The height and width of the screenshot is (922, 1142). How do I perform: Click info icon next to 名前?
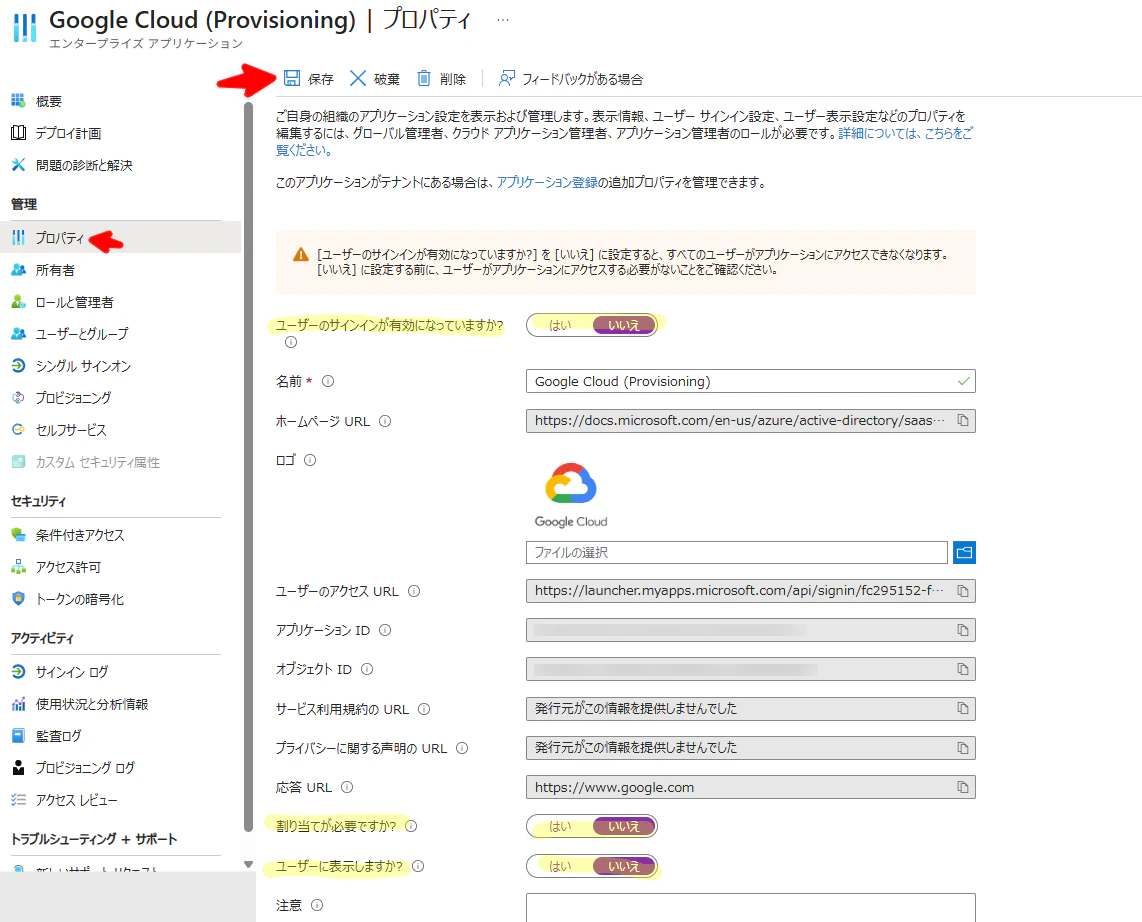[x=328, y=381]
